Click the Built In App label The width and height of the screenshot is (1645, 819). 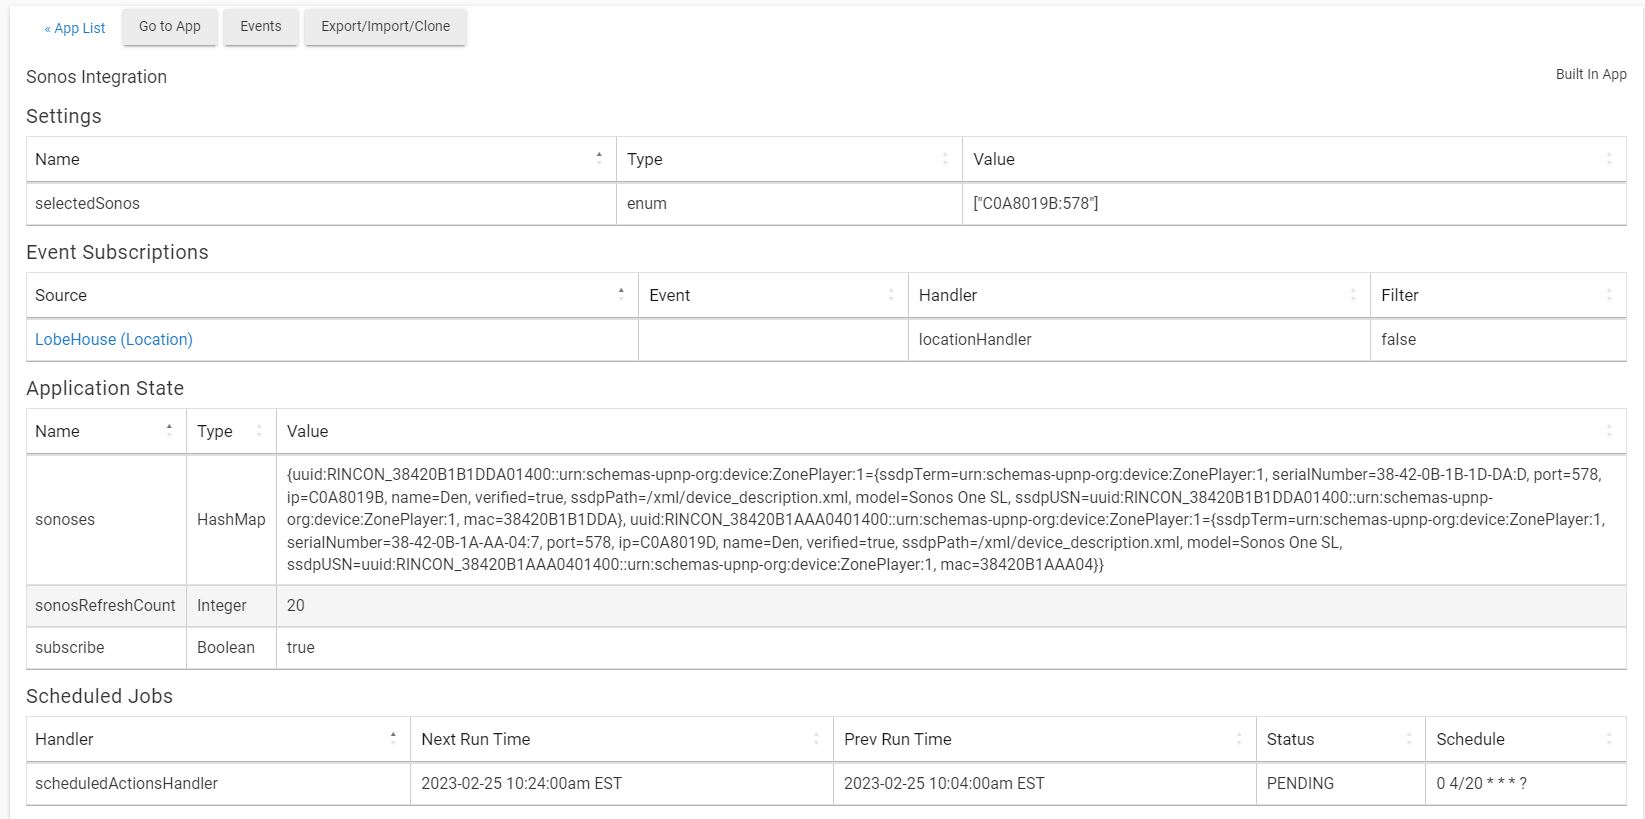[1591, 74]
